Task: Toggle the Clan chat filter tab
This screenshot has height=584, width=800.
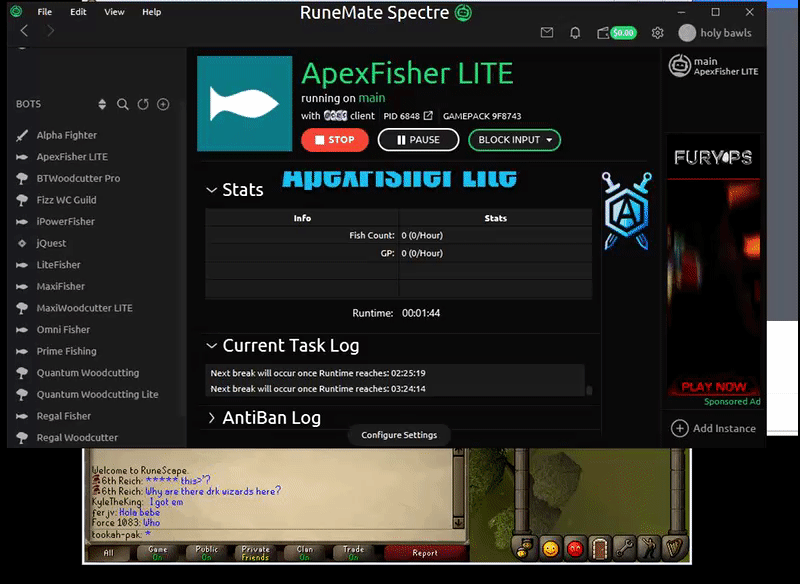Action: [304, 553]
